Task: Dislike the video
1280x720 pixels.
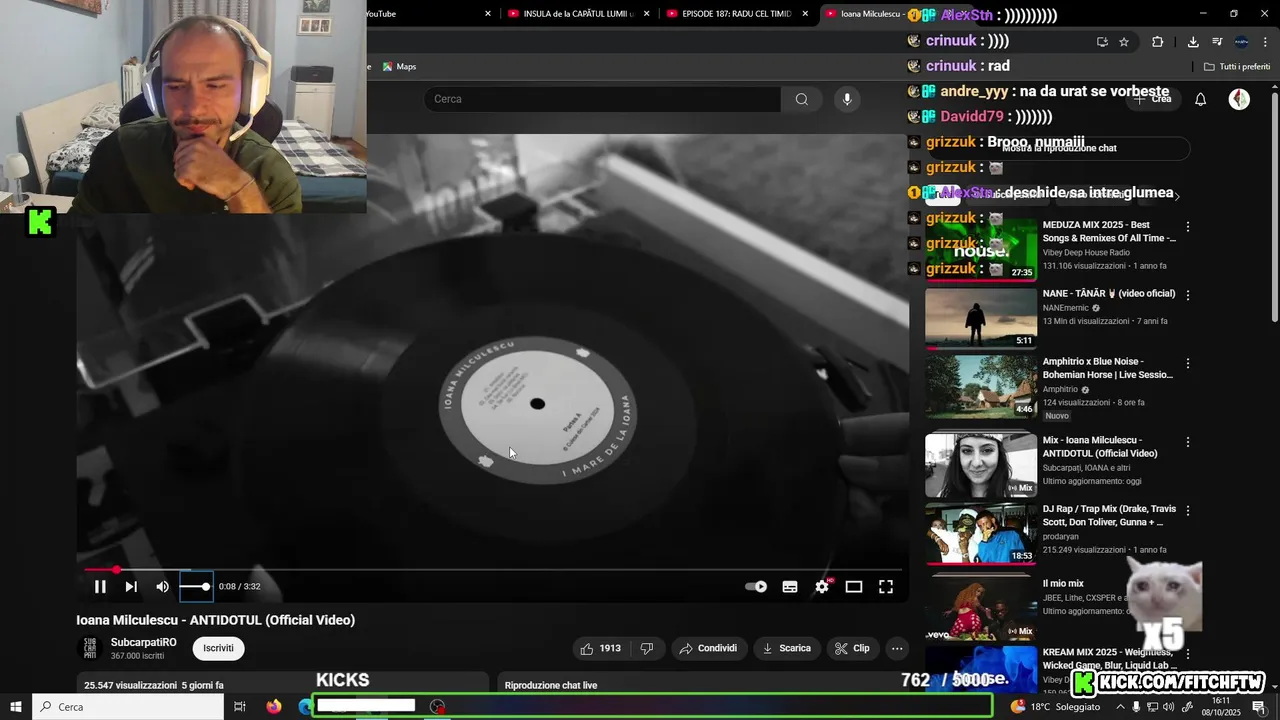Action: coord(647,648)
